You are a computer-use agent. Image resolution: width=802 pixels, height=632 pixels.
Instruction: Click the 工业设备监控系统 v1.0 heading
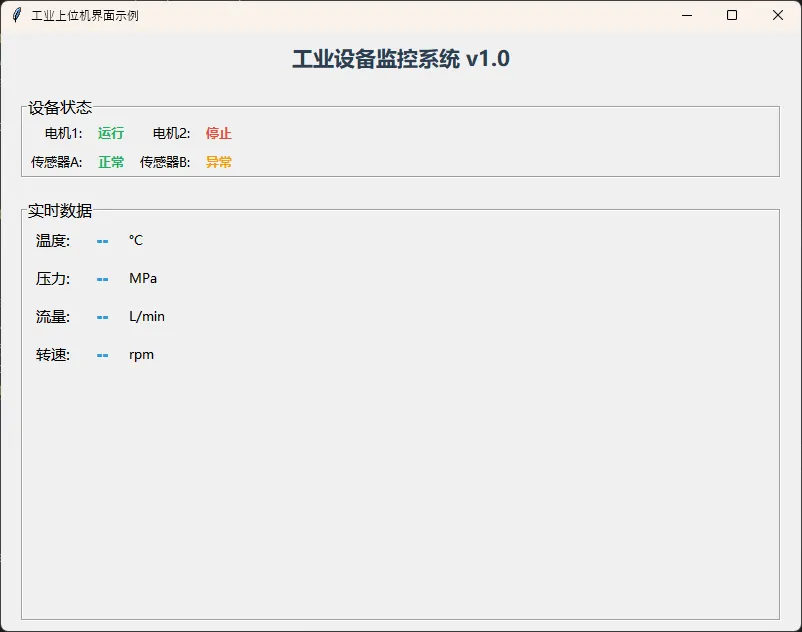[401, 59]
